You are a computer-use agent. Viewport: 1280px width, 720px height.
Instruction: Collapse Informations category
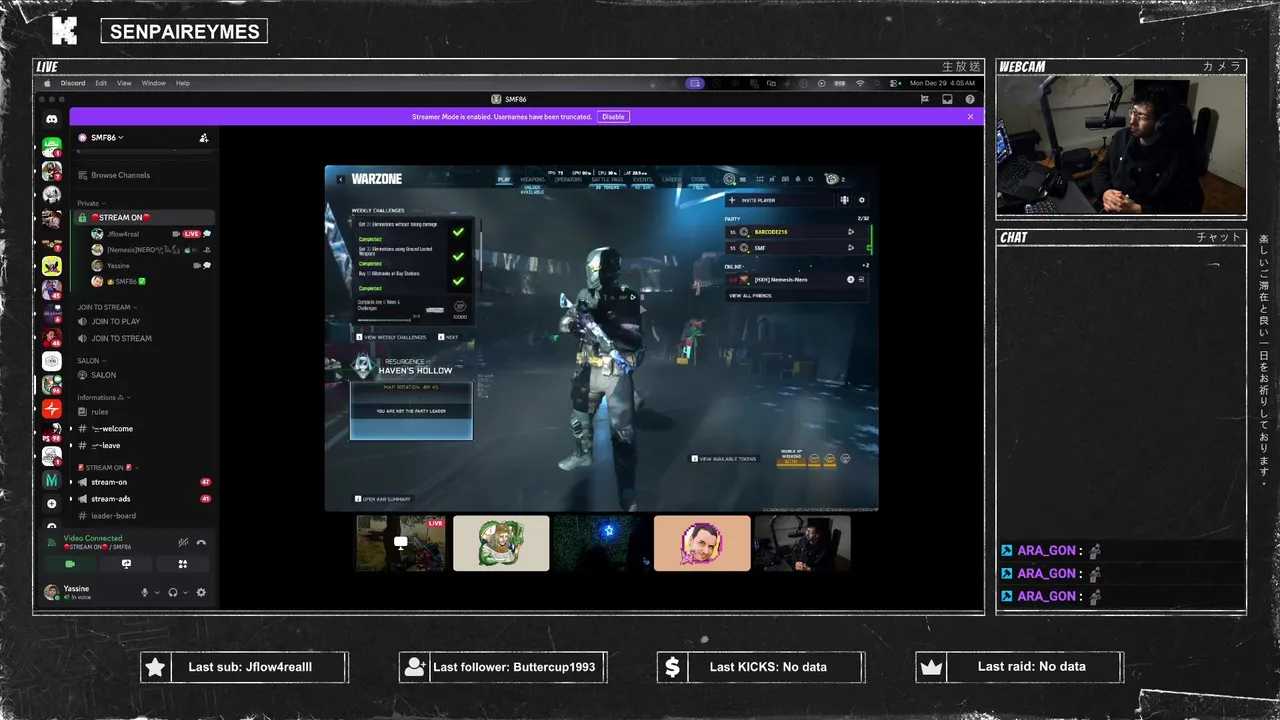pyautogui.click(x=104, y=397)
